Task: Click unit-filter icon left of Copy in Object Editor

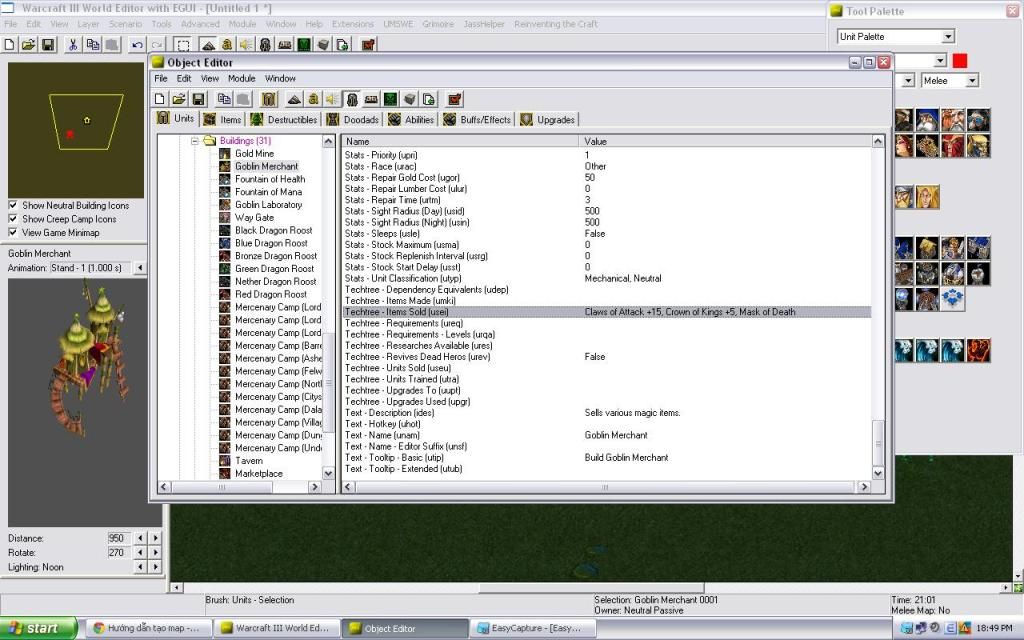Action: (268, 99)
